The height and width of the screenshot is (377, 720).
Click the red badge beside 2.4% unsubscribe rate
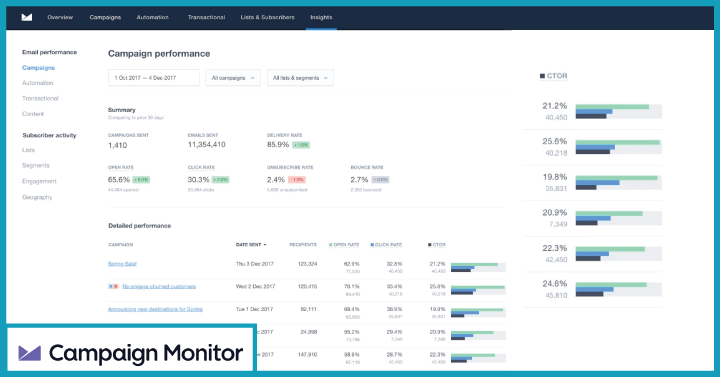click(x=297, y=180)
